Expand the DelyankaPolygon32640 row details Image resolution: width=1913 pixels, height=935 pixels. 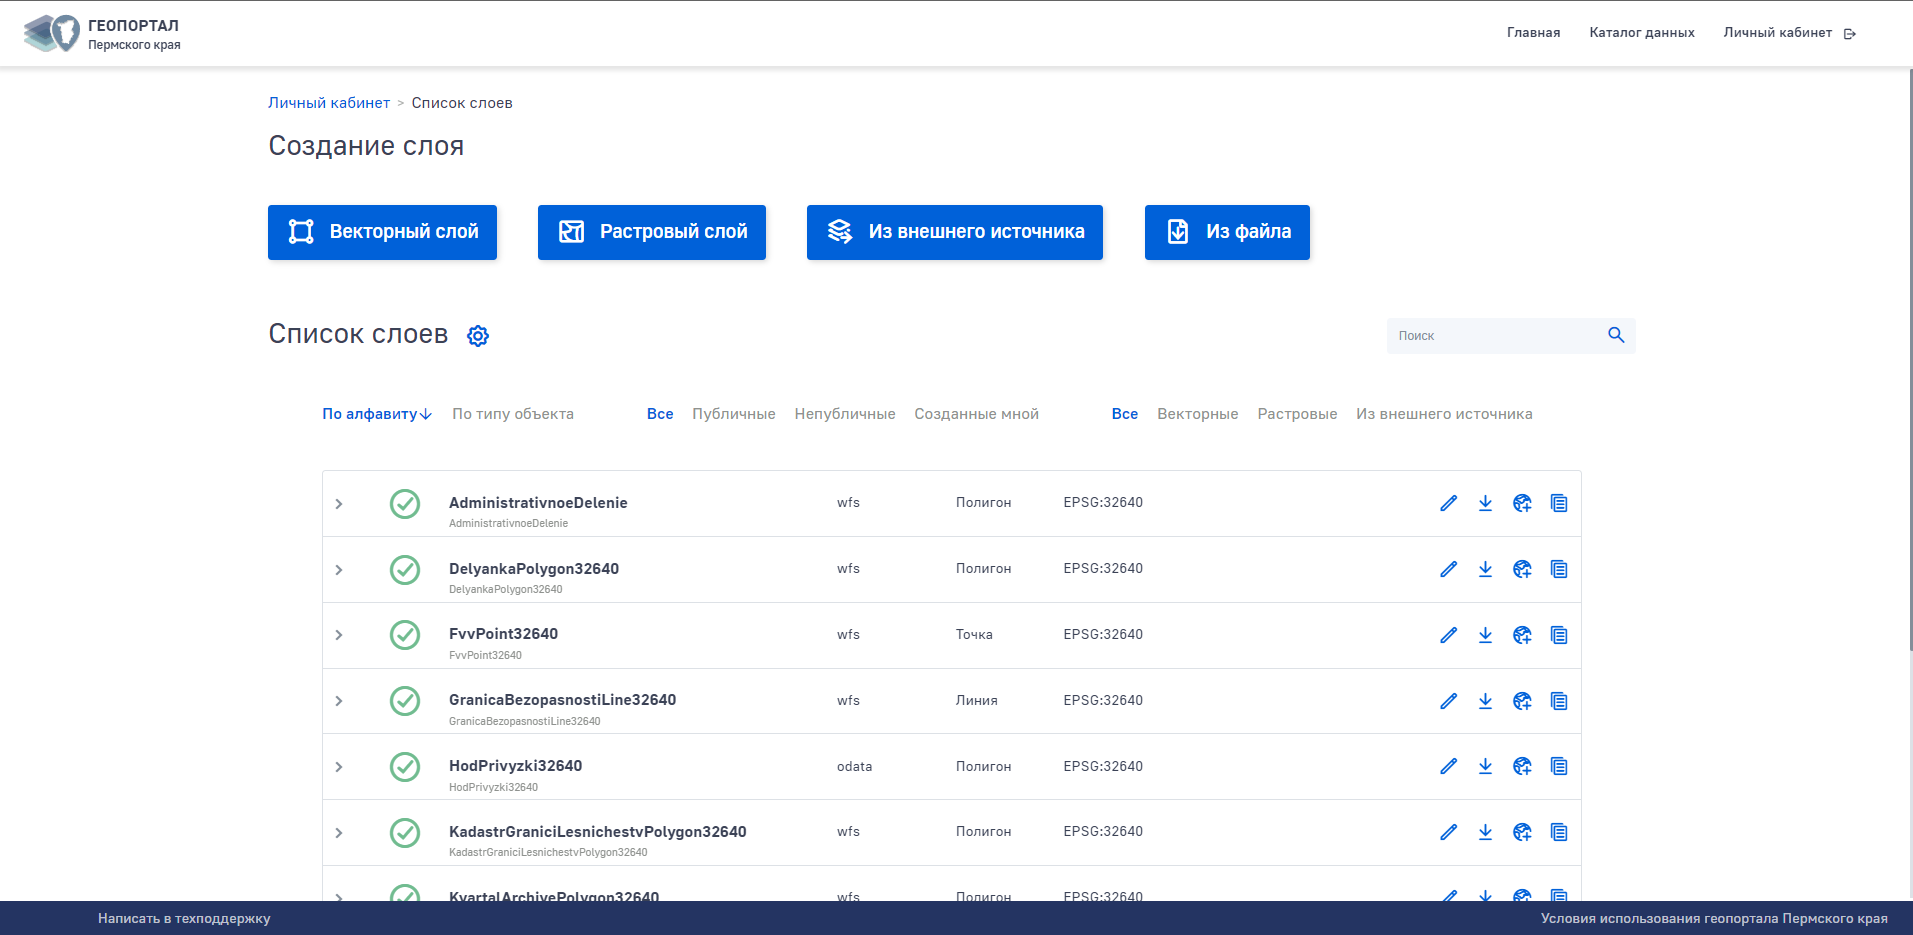click(339, 570)
